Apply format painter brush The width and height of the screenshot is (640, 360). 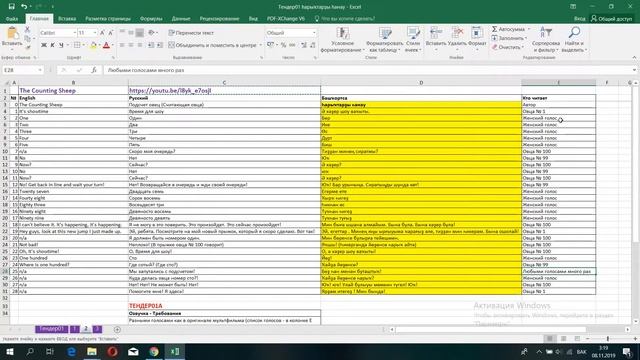(x=27, y=47)
